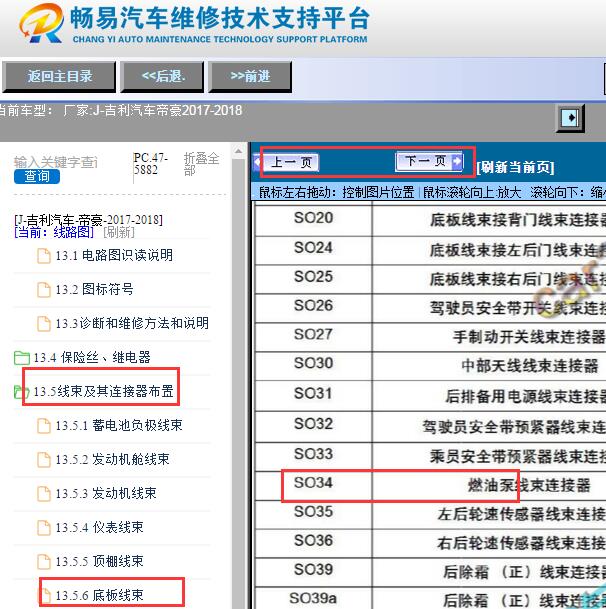Open 13.5.1 蓄电池负极线束
This screenshot has height=609, width=606.
pos(119,425)
